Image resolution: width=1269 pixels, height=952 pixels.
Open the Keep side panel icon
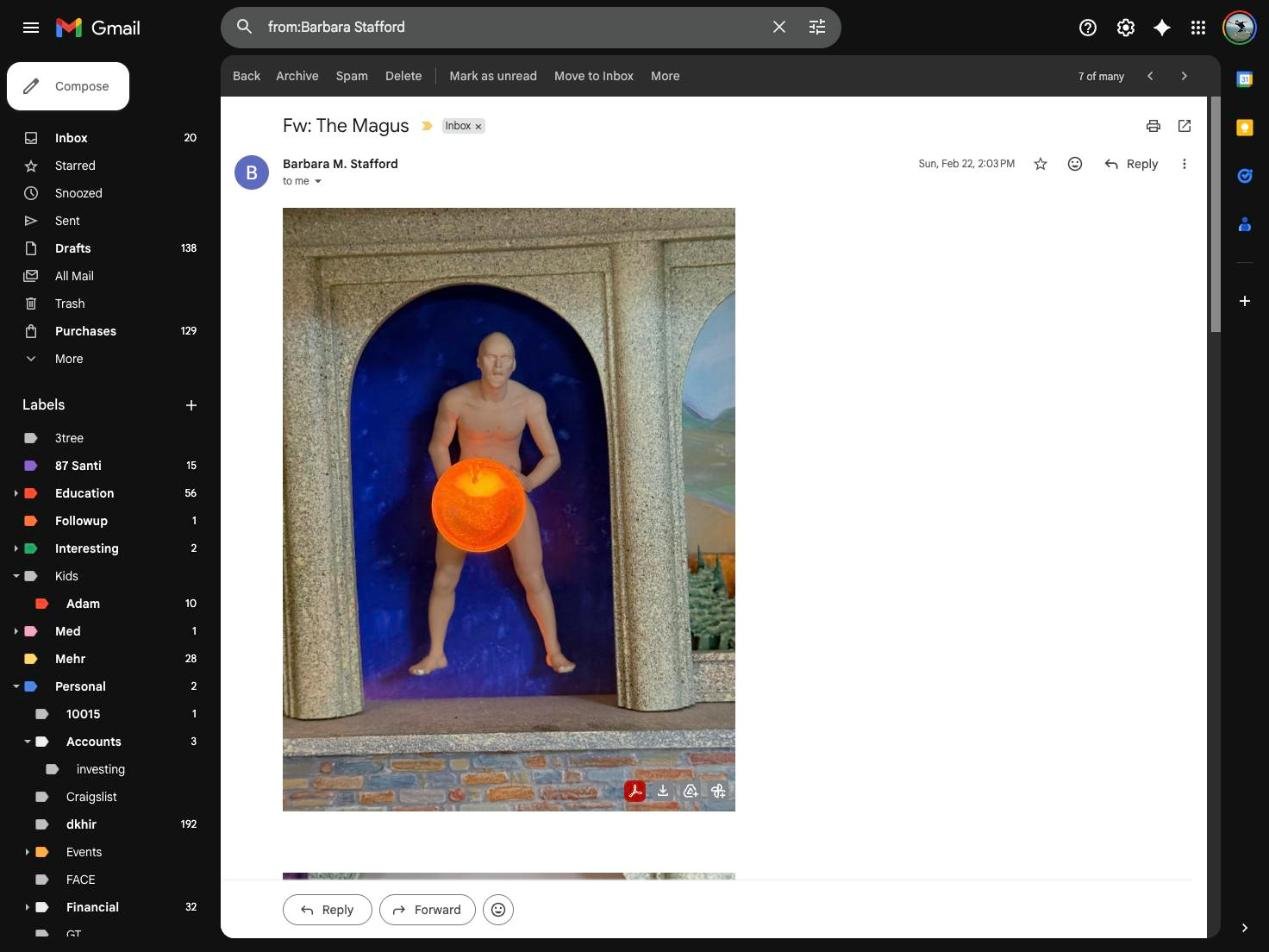click(1244, 127)
